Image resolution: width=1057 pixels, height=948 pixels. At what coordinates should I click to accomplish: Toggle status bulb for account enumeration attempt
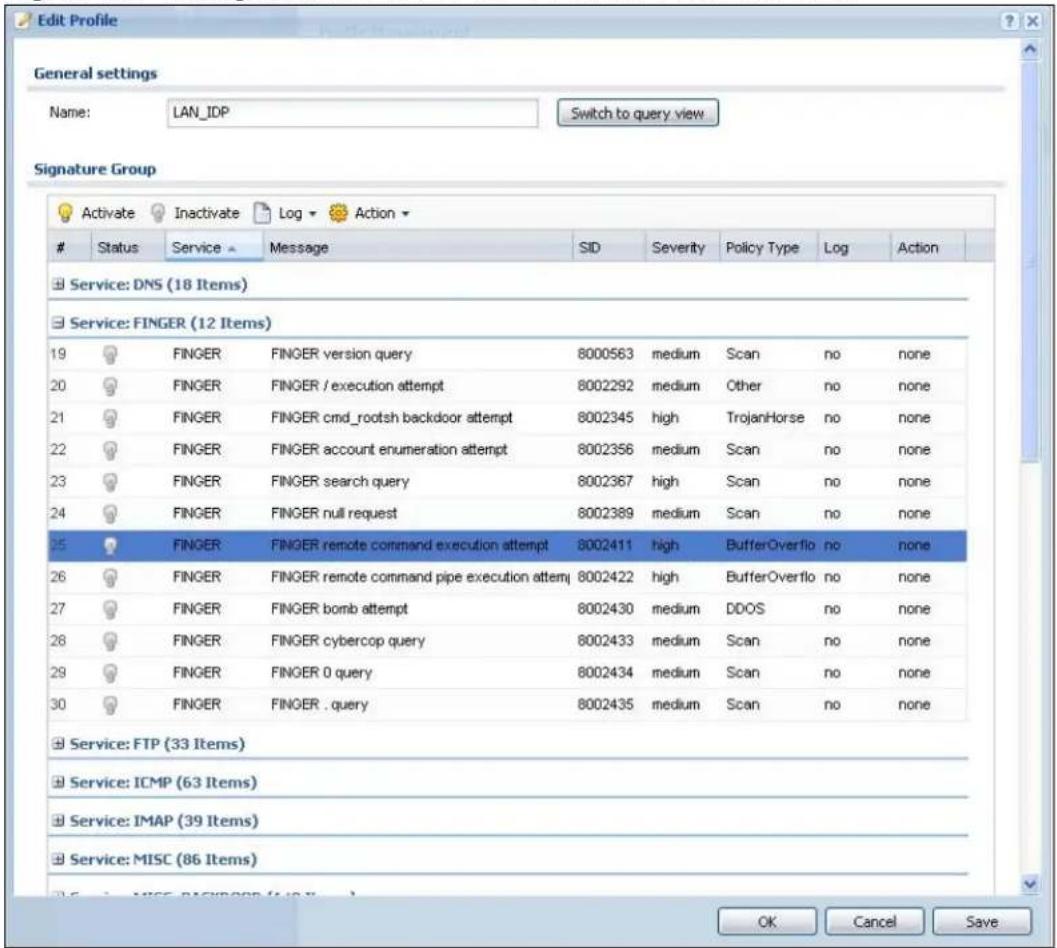tap(110, 450)
